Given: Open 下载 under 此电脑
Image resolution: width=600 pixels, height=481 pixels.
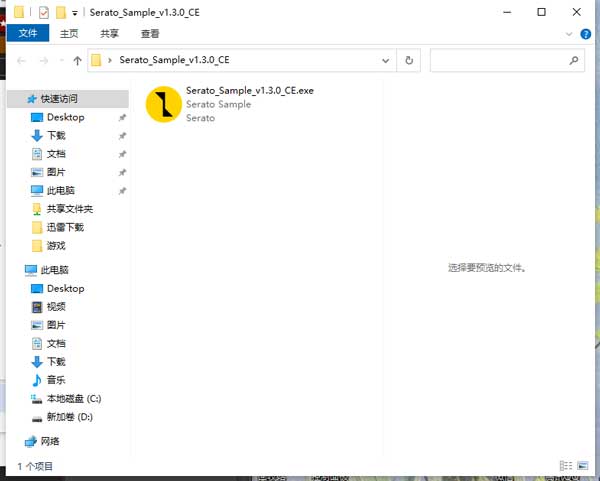Looking at the screenshot, I should (56, 362).
